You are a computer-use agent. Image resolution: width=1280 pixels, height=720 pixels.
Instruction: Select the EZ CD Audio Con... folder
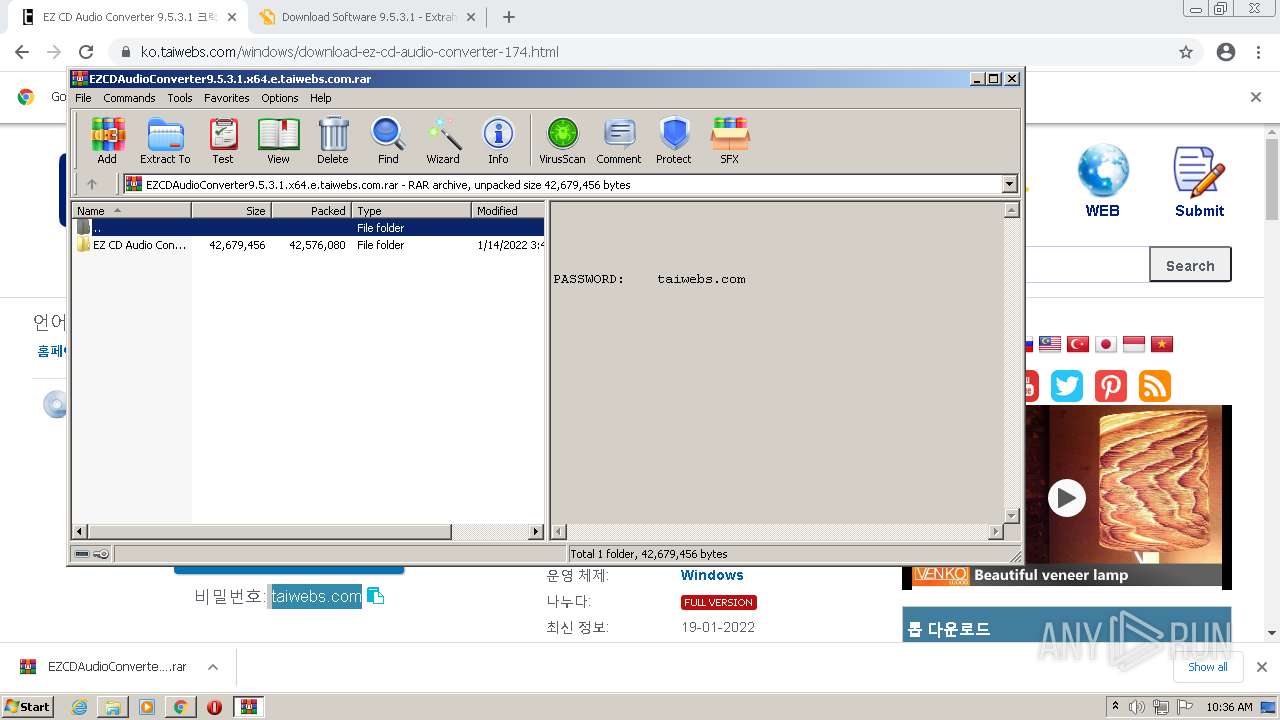click(x=308, y=245)
